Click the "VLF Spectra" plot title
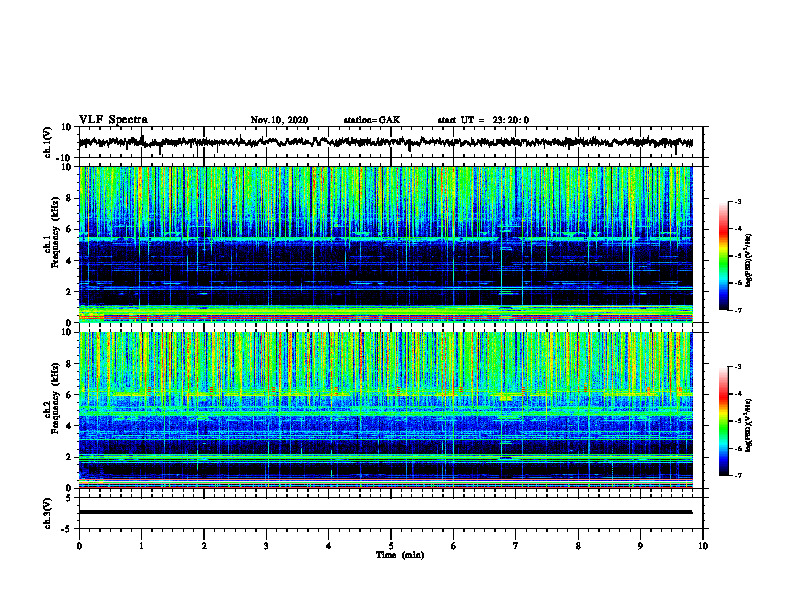This screenshot has height=612, width=792. (x=113, y=120)
